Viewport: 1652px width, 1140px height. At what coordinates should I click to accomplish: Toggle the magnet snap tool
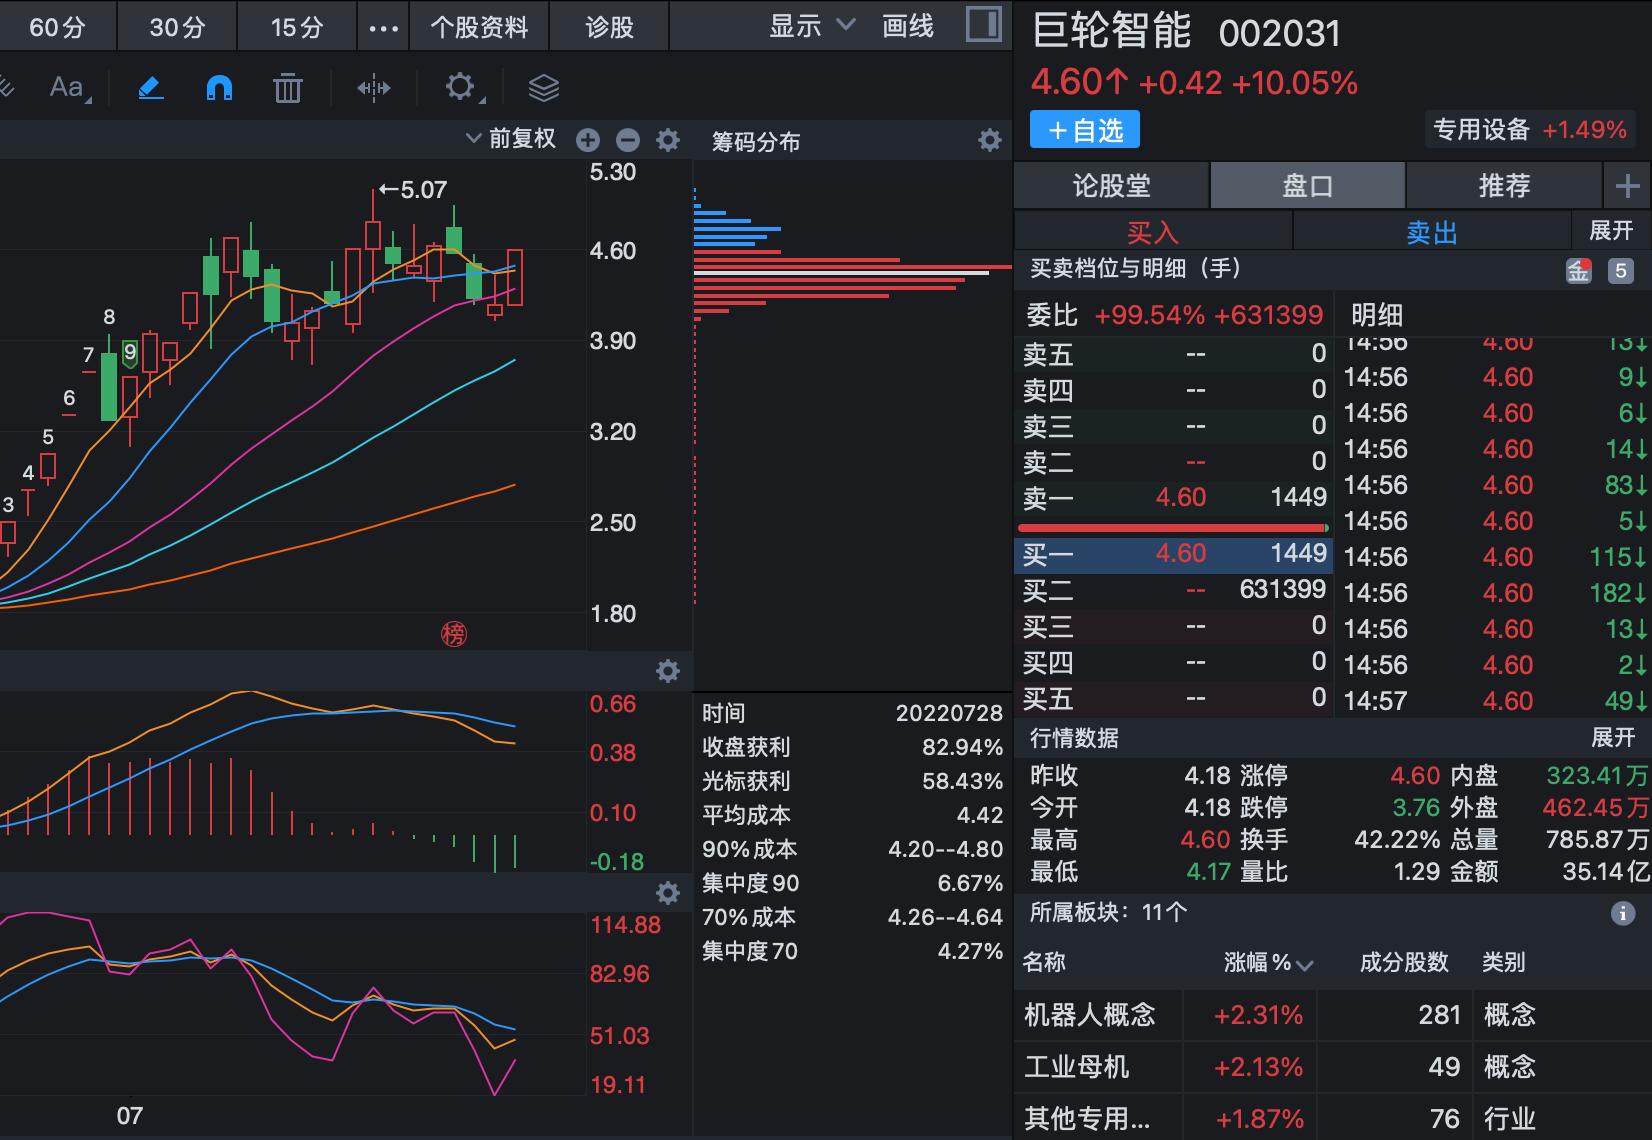point(219,88)
